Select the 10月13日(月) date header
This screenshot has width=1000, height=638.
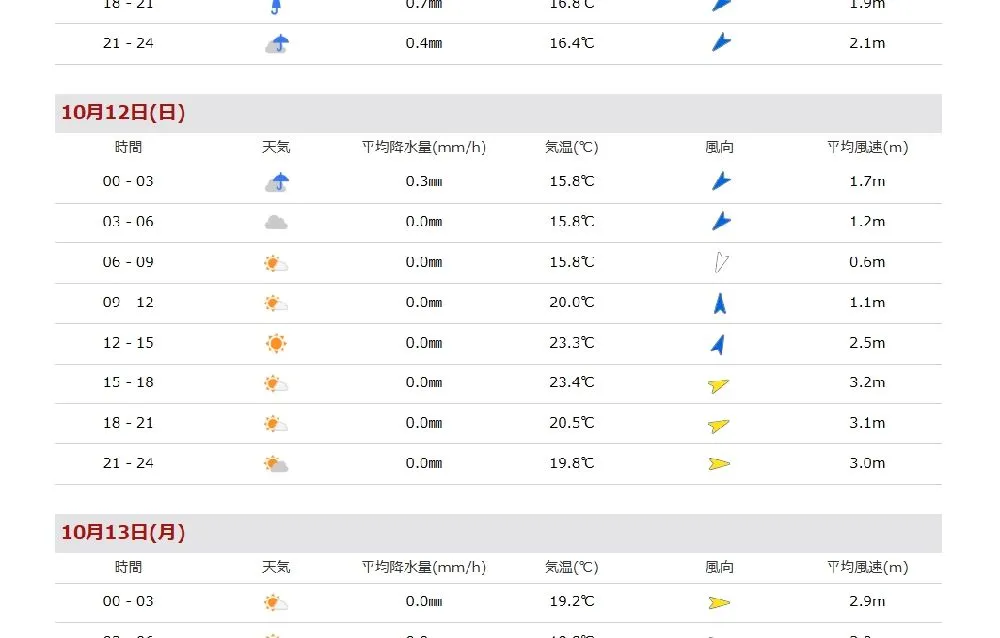(x=123, y=533)
